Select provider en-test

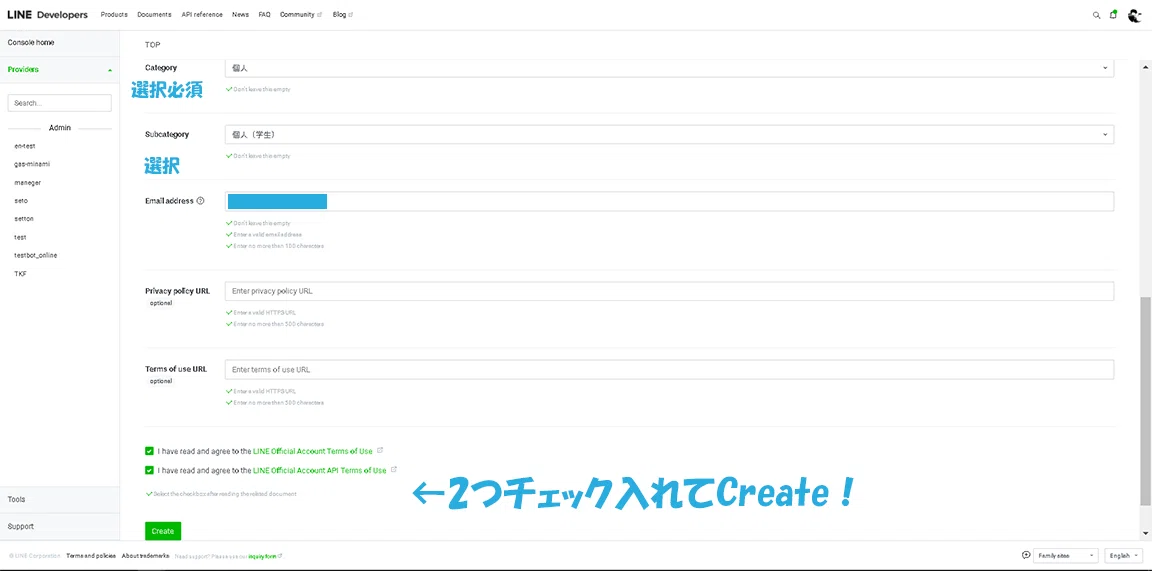tap(25, 146)
